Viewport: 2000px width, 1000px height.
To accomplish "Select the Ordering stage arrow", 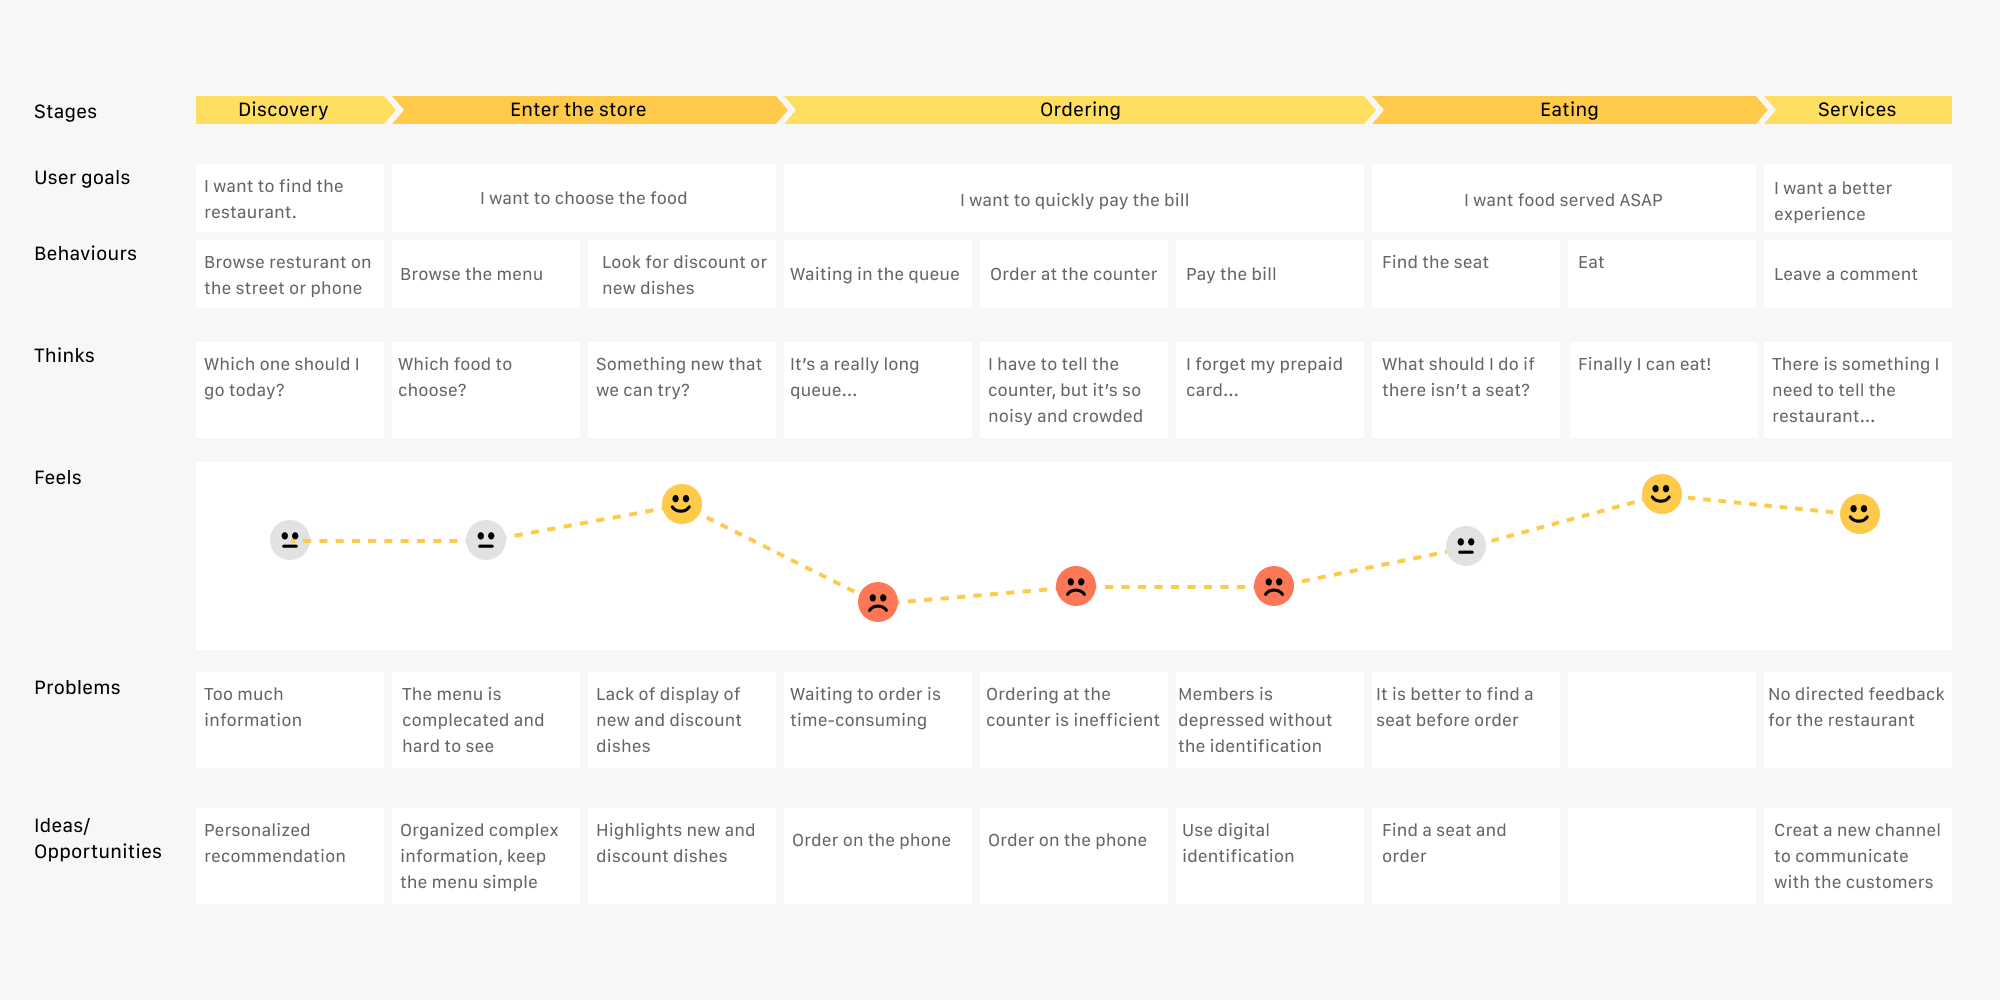I will (1080, 110).
